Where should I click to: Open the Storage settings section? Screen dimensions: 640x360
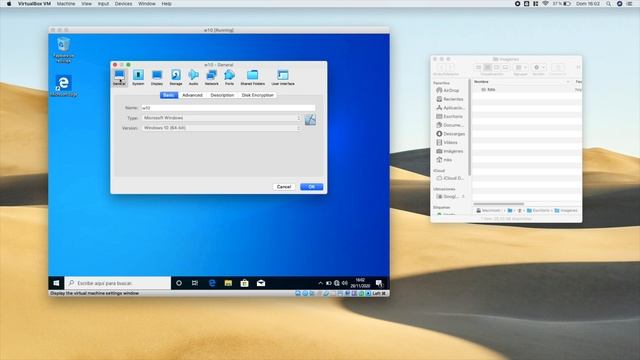pyautogui.click(x=176, y=77)
